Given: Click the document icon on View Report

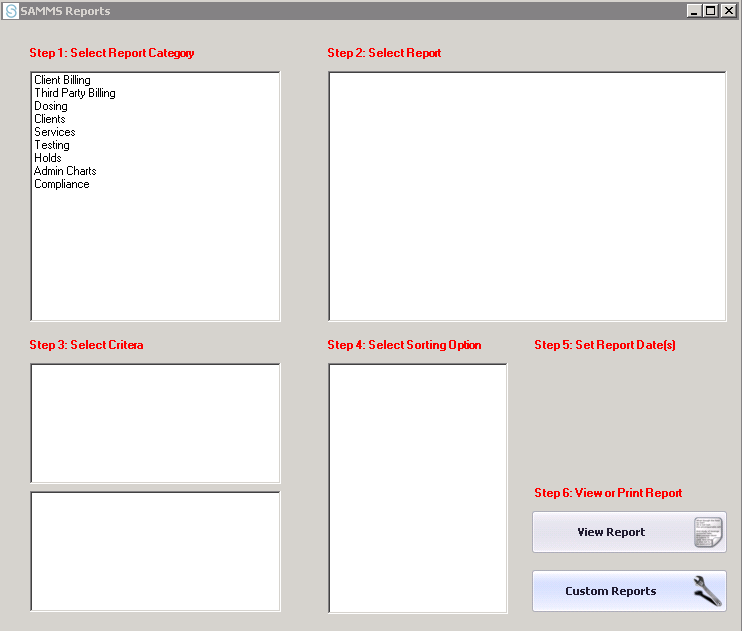Looking at the screenshot, I should (708, 532).
